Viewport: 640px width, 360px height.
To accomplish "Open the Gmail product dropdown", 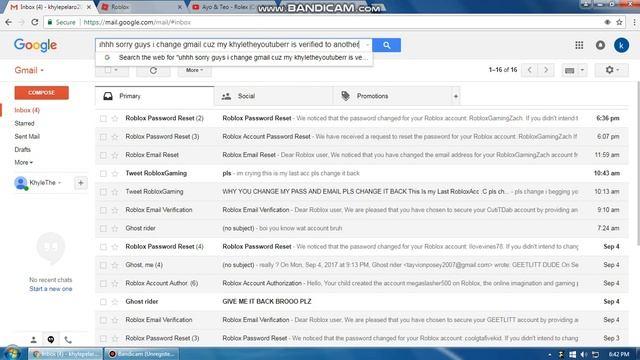I will point(29,70).
